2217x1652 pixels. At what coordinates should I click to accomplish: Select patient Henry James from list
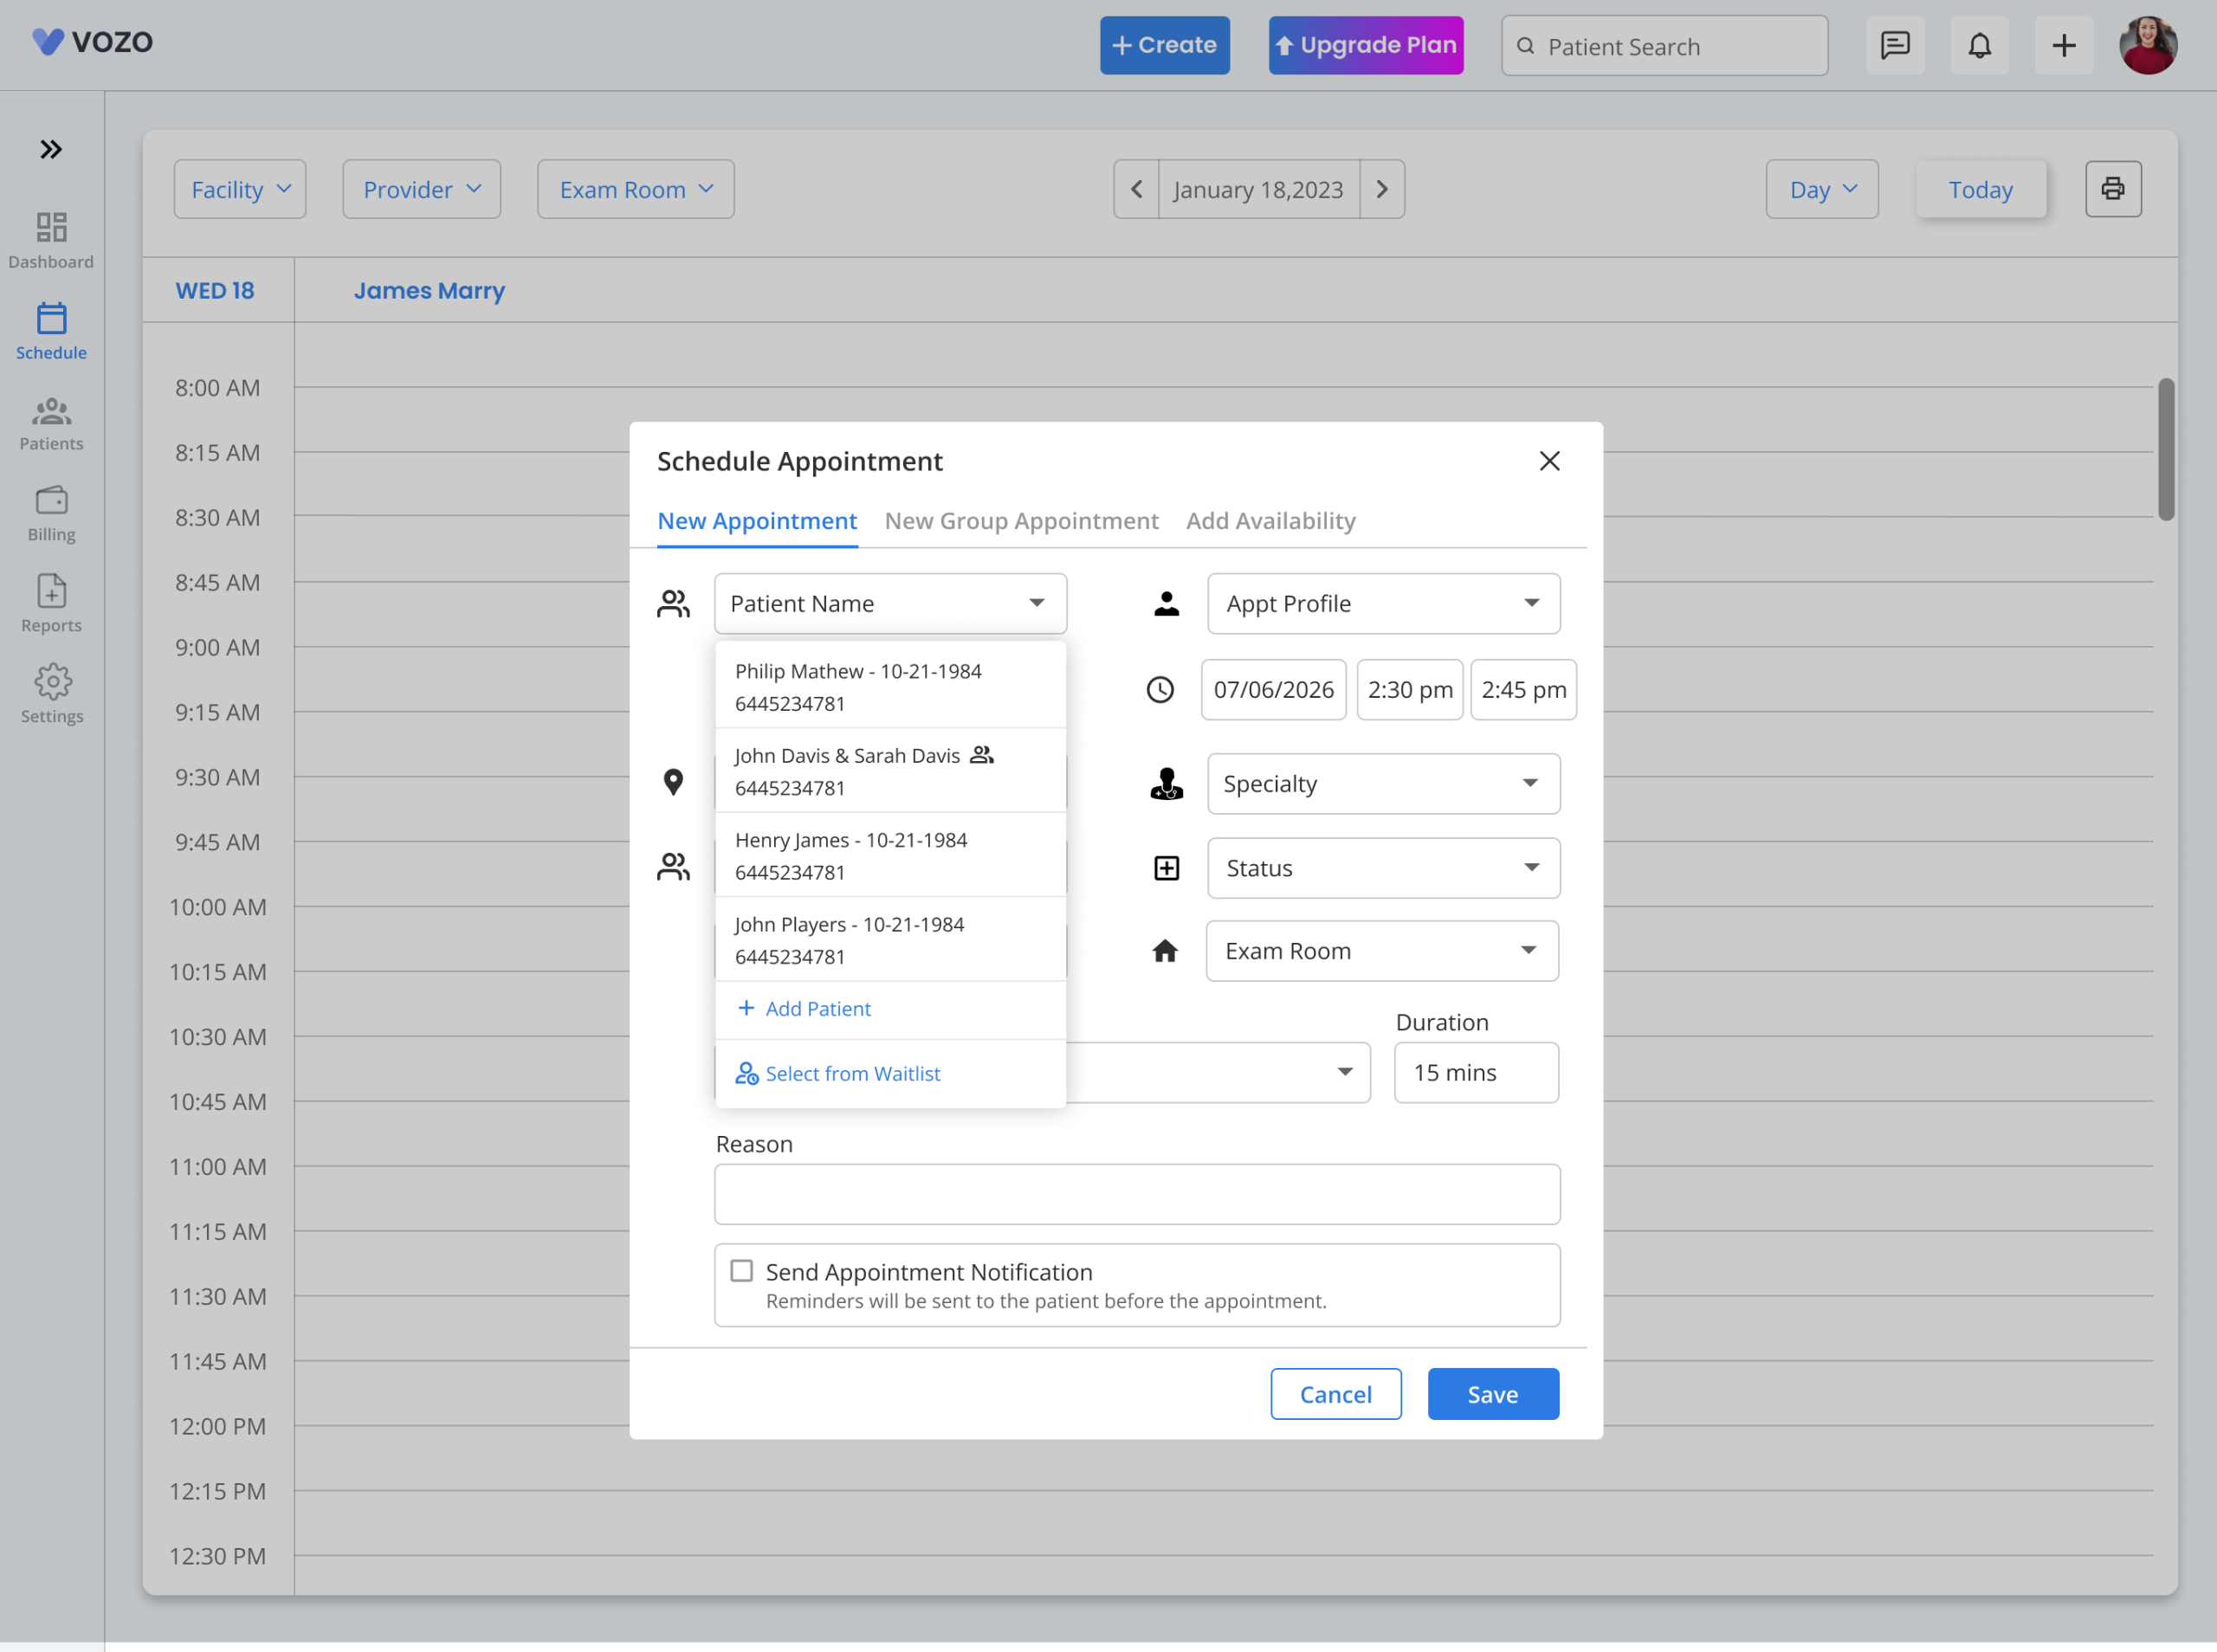(x=890, y=855)
